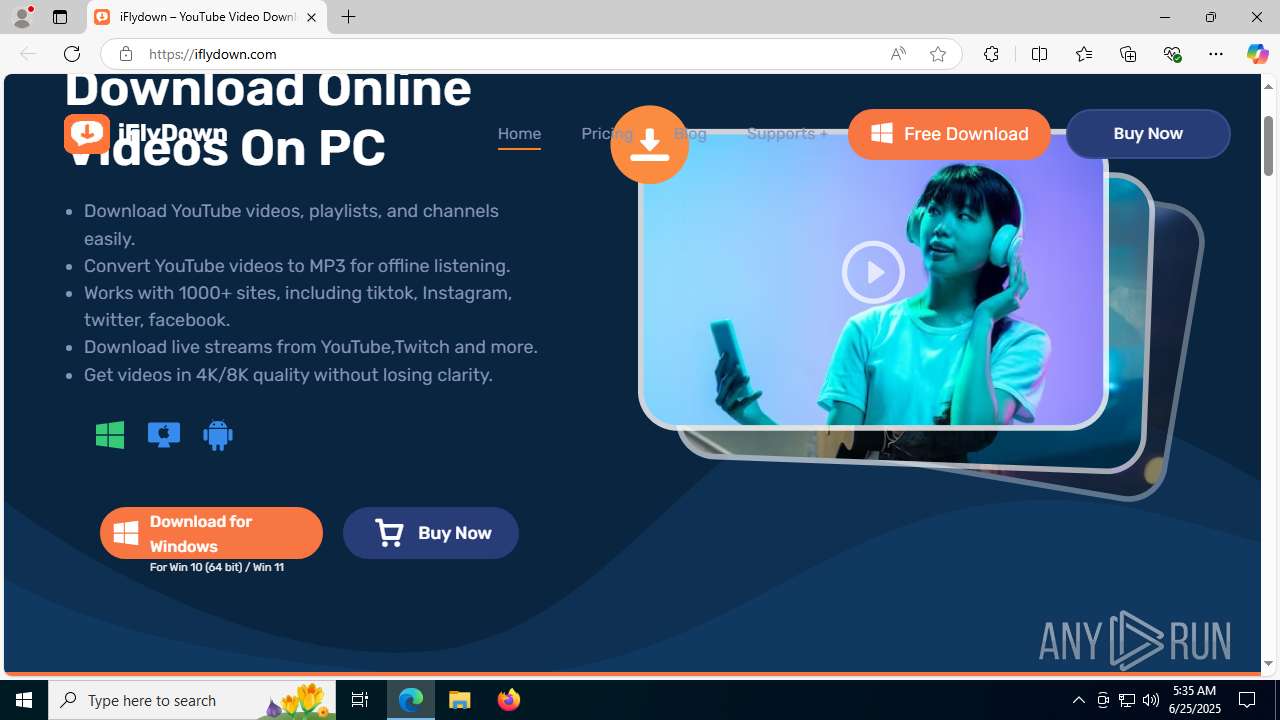Expand the Supports menu

coord(787,134)
